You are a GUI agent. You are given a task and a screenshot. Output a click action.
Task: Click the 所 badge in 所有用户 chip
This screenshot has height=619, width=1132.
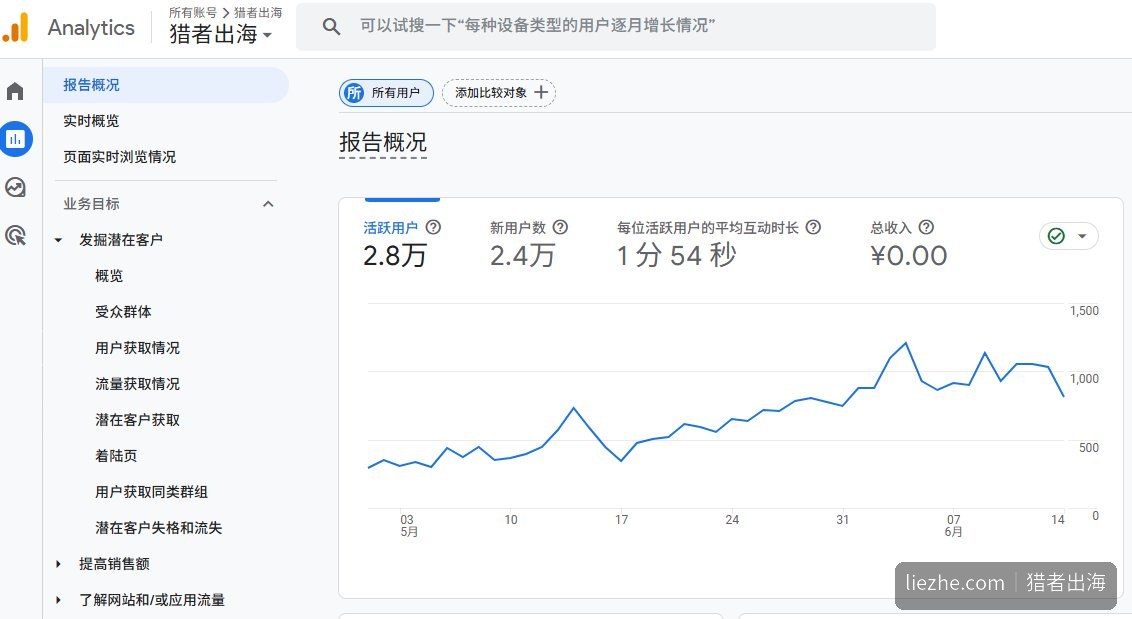[x=354, y=92]
